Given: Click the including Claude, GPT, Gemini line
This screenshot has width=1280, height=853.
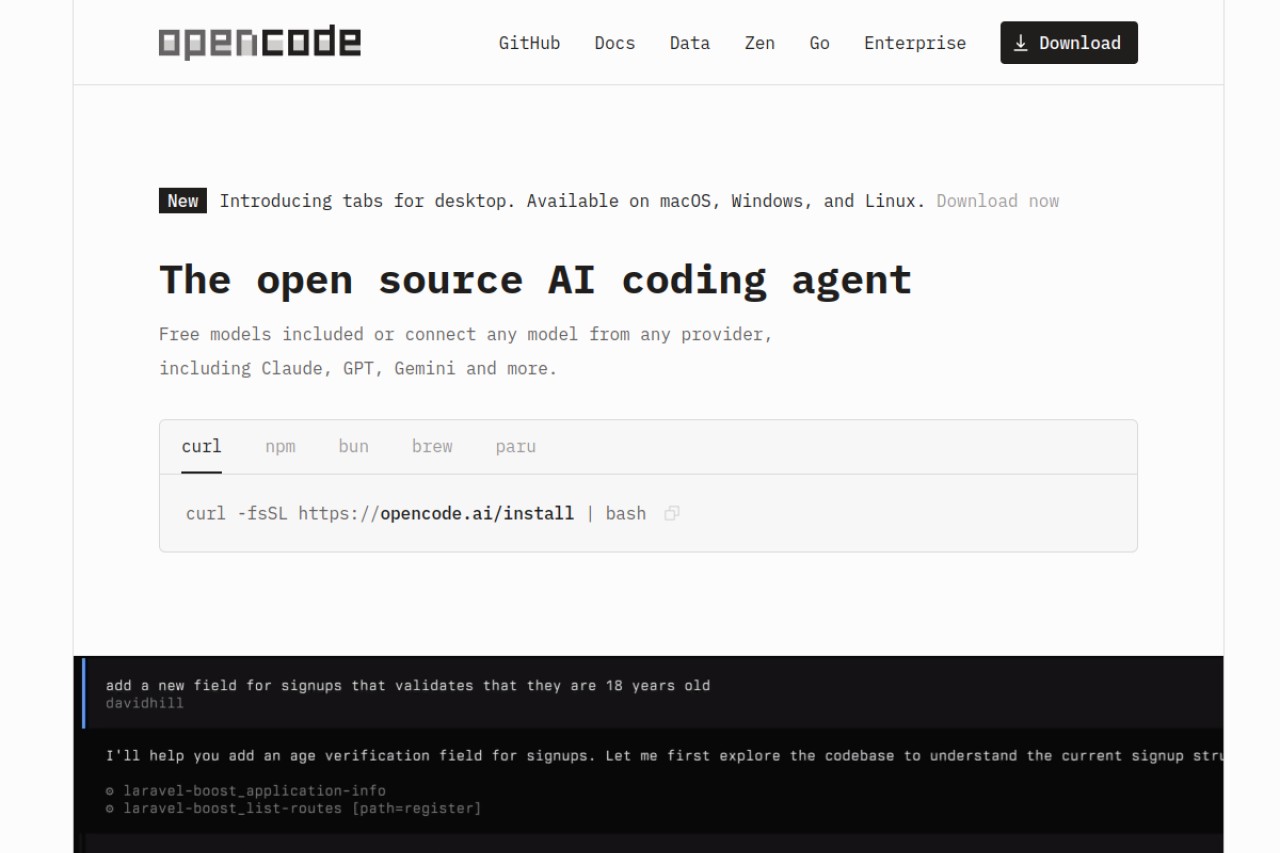Looking at the screenshot, I should 358,368.
